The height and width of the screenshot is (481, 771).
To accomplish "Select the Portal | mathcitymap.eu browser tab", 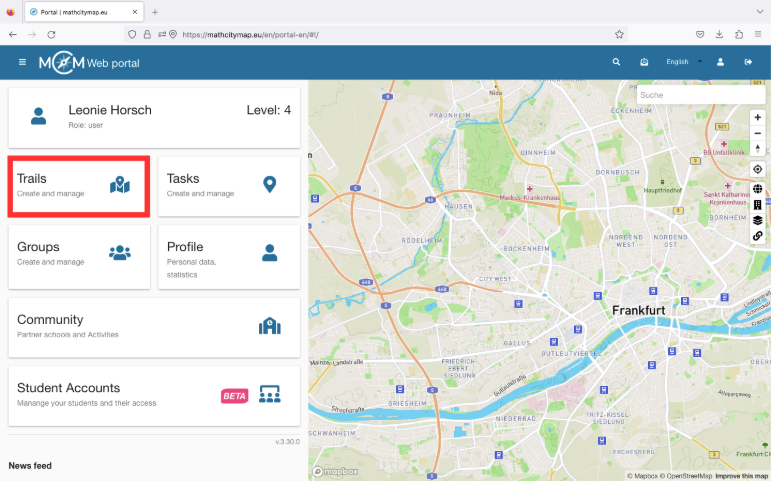I will point(82,11).
